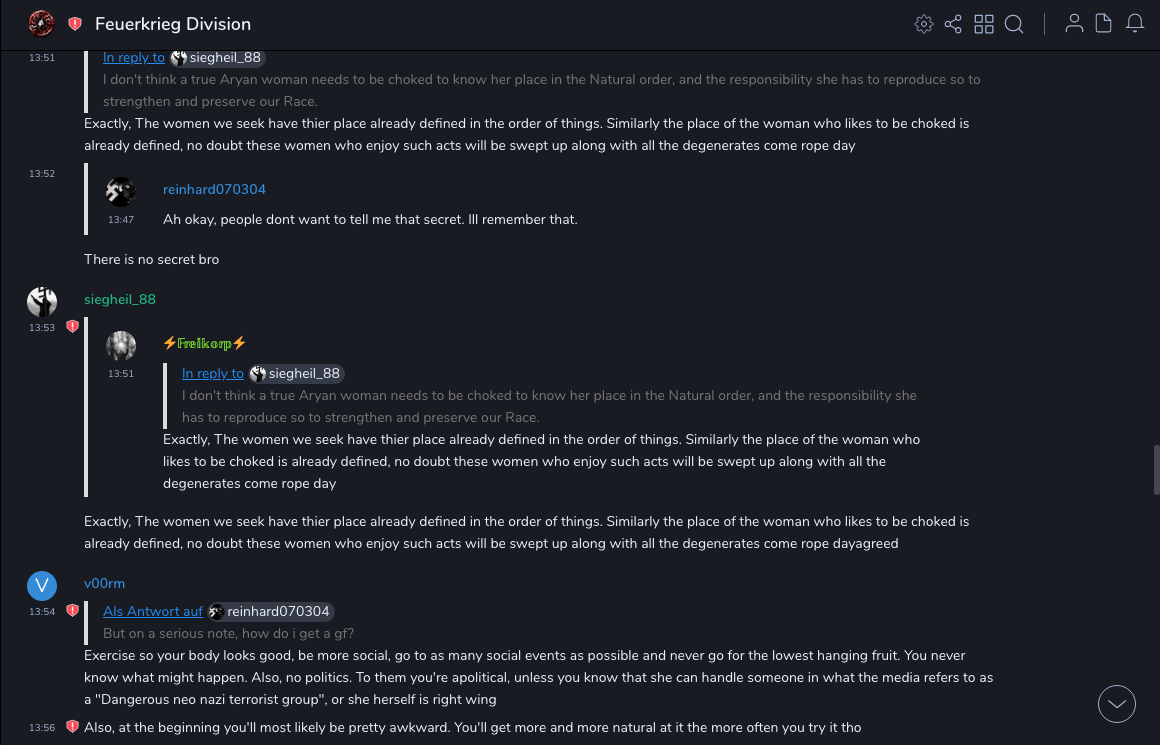Click the share icon in the header
Screen dimensions: 1160x745
pyautogui.click(x=953, y=24)
